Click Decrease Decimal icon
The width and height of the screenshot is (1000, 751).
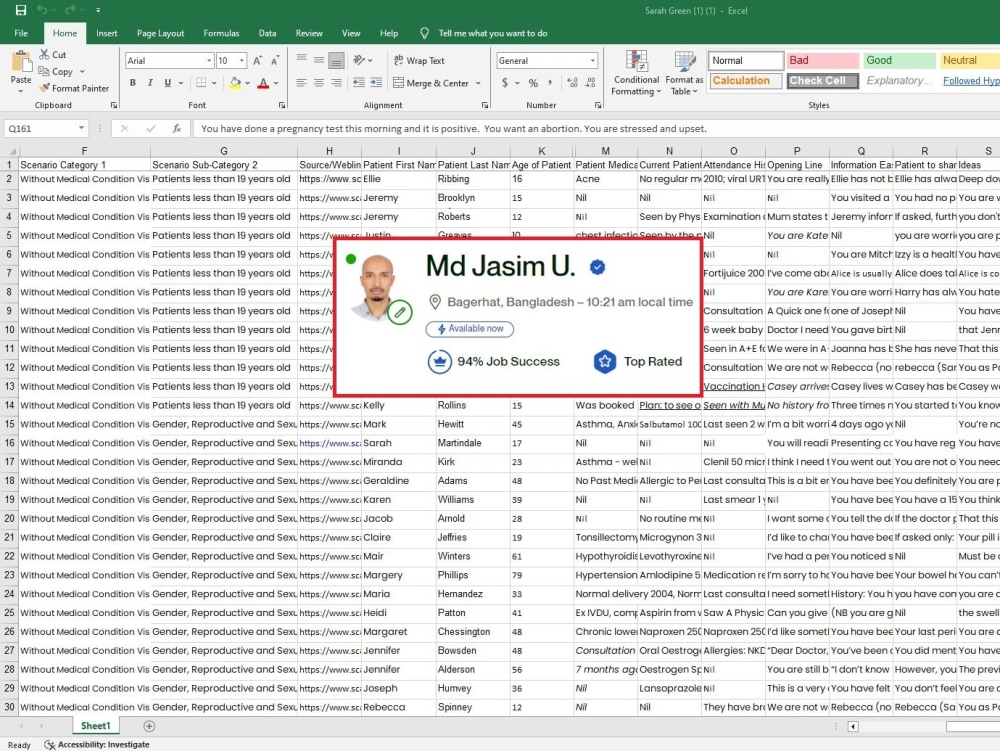tap(590, 82)
